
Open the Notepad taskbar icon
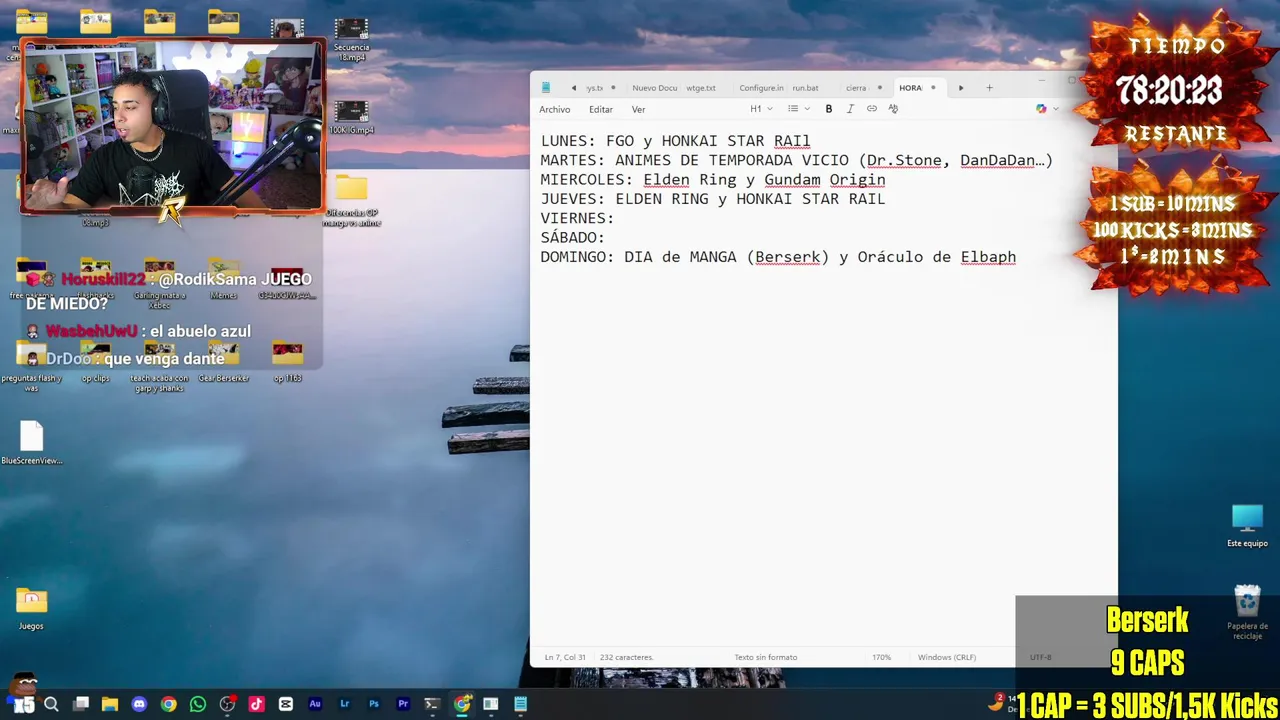coord(520,704)
